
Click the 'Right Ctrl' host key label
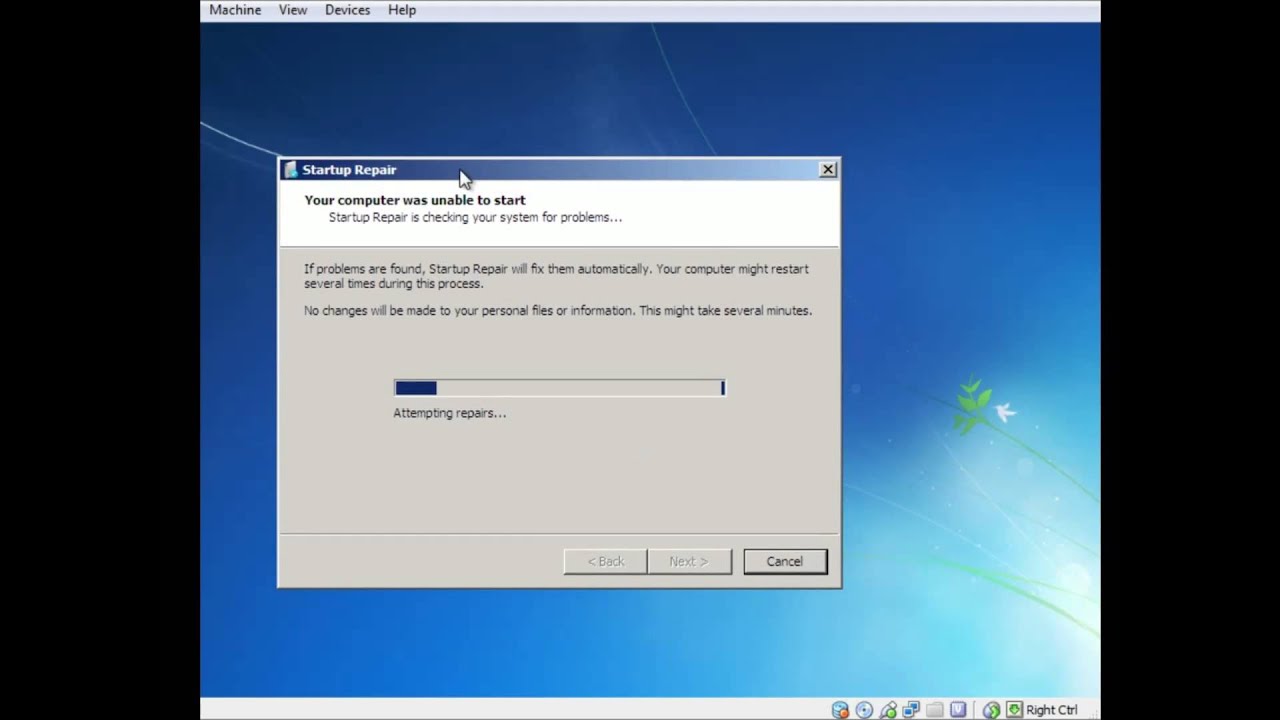(x=1052, y=710)
